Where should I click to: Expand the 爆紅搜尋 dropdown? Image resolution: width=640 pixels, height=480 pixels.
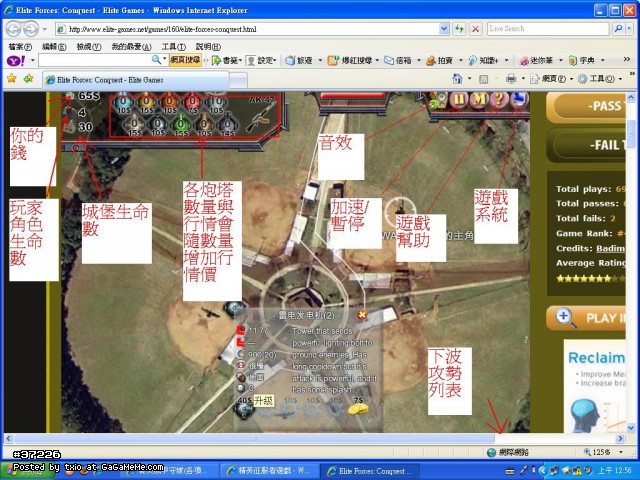point(377,60)
